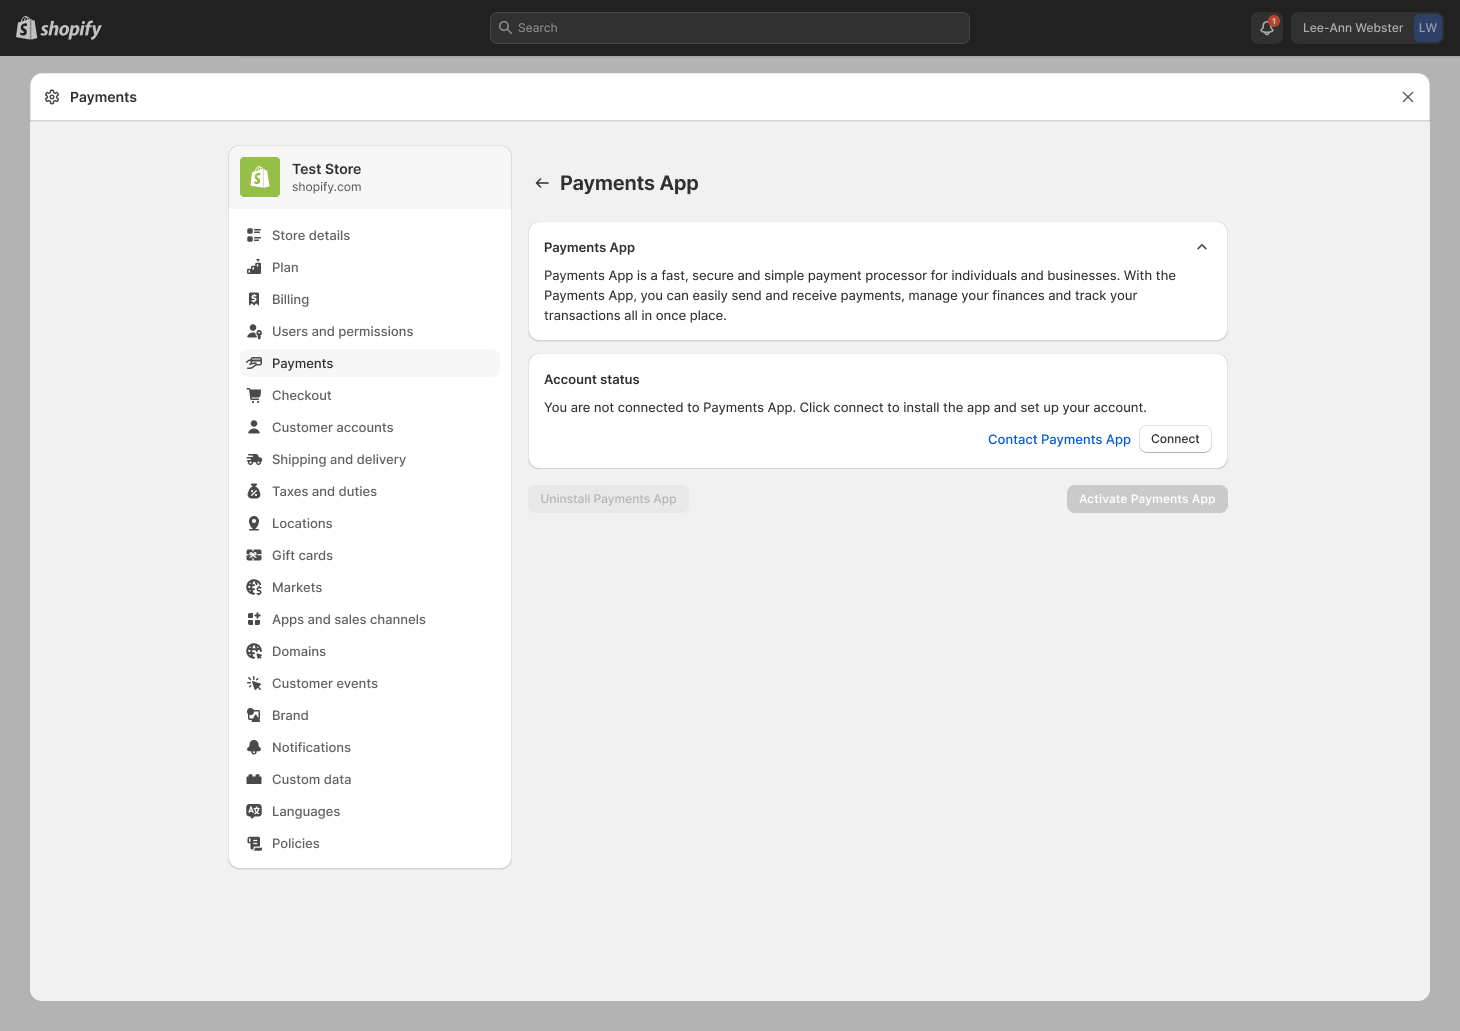The height and width of the screenshot is (1031, 1460).
Task: Click the Notifications bell icon in sidebar
Action: 254,747
